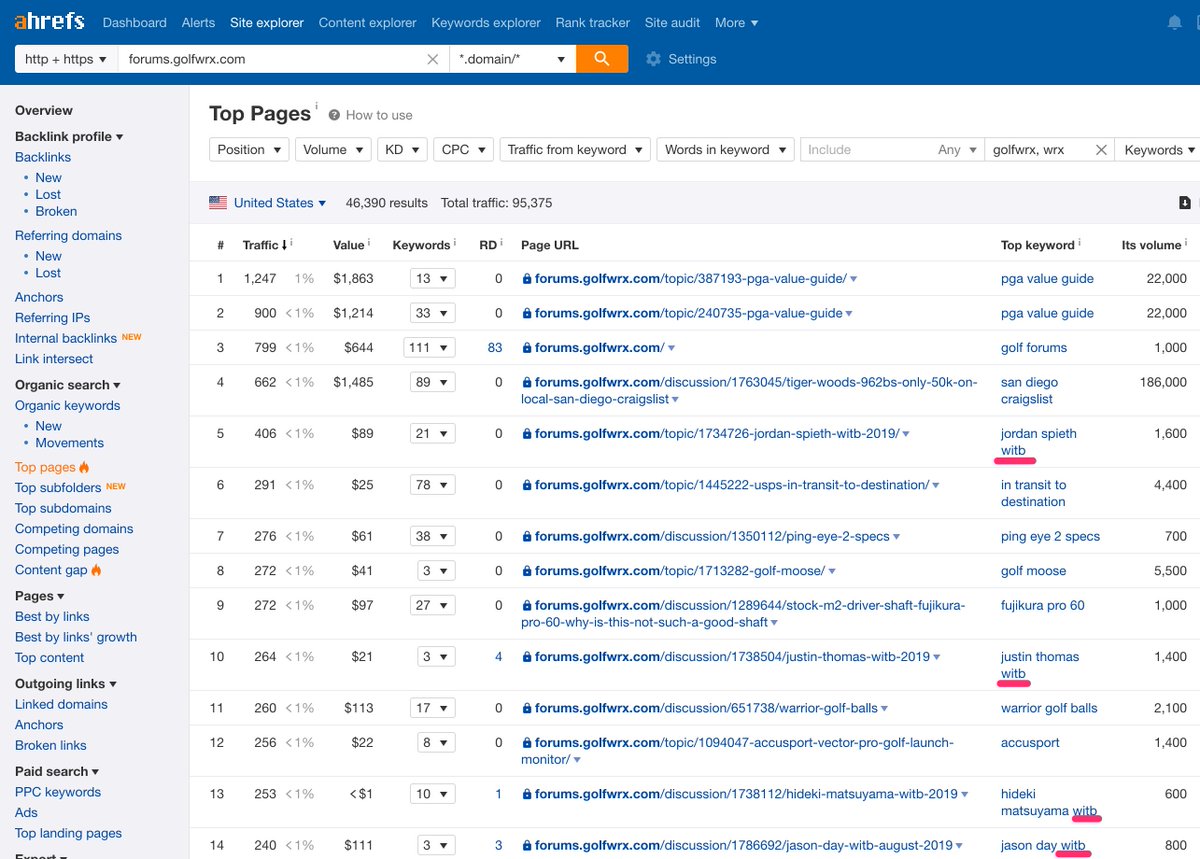Open the notifications bell
This screenshot has width=1200, height=859.
point(1174,23)
